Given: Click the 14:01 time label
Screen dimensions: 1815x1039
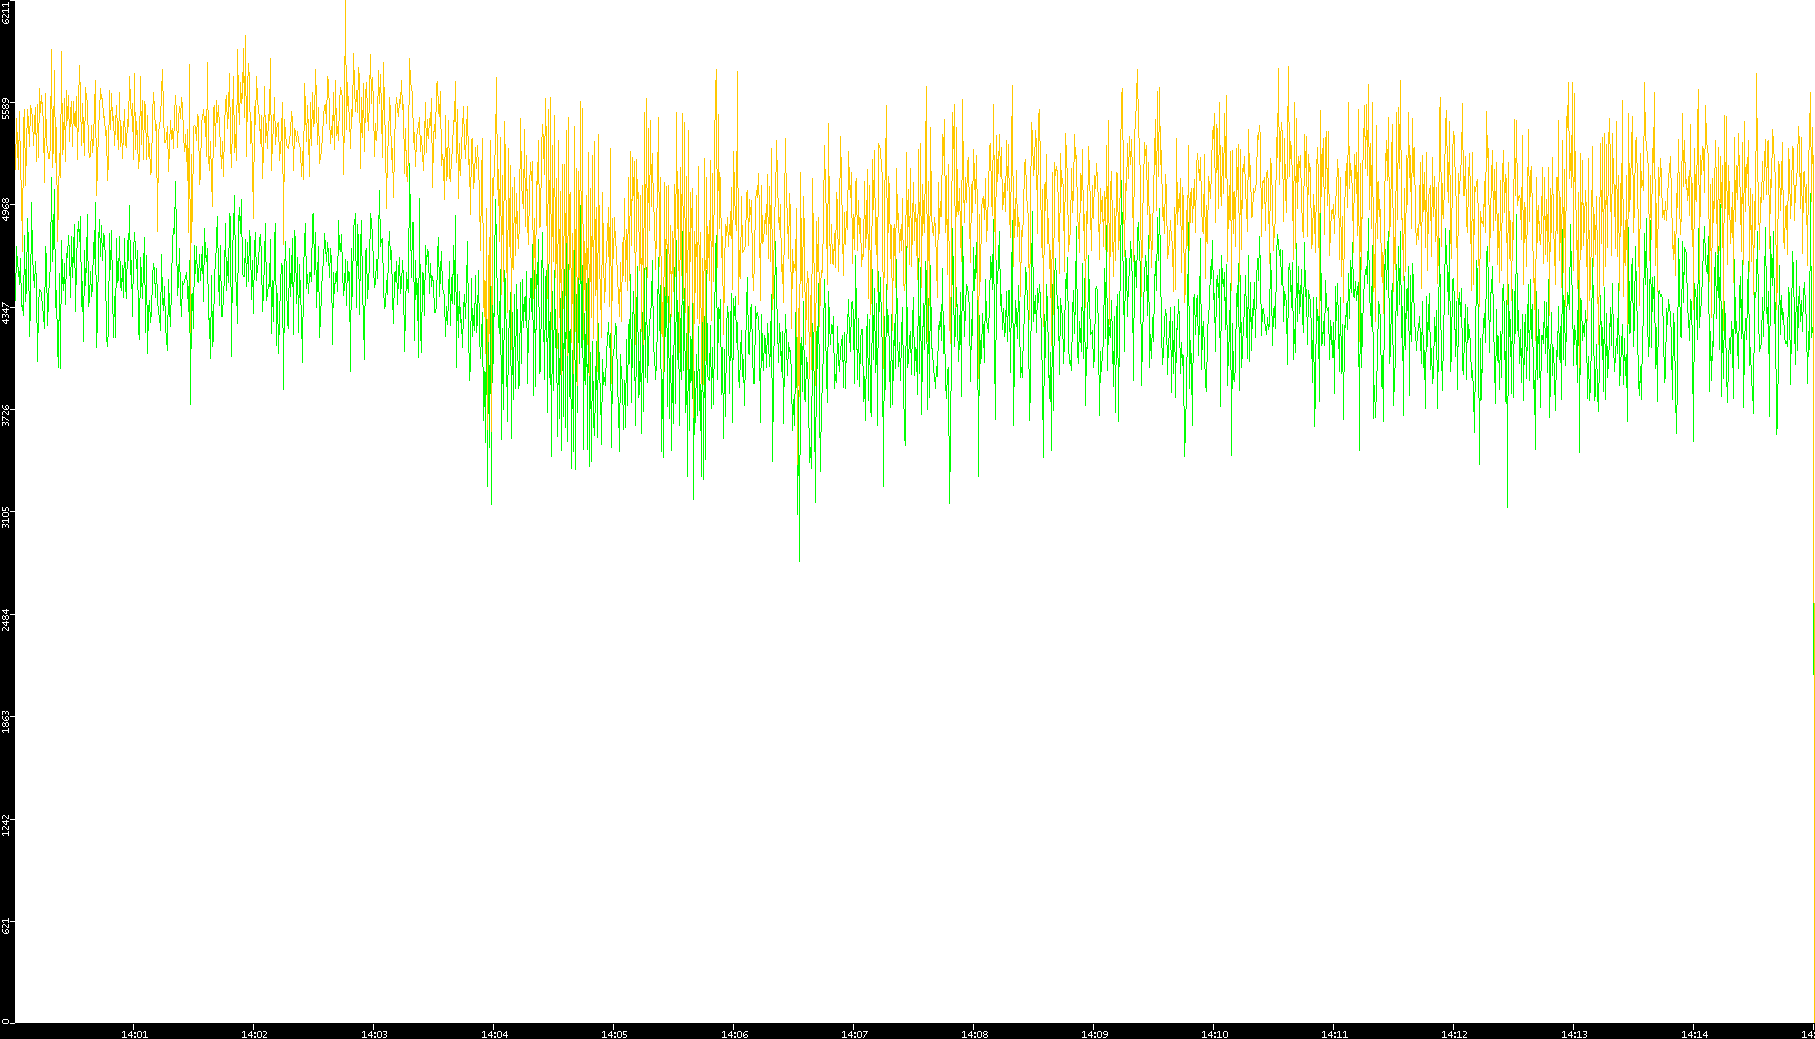Looking at the screenshot, I should tap(134, 1034).
